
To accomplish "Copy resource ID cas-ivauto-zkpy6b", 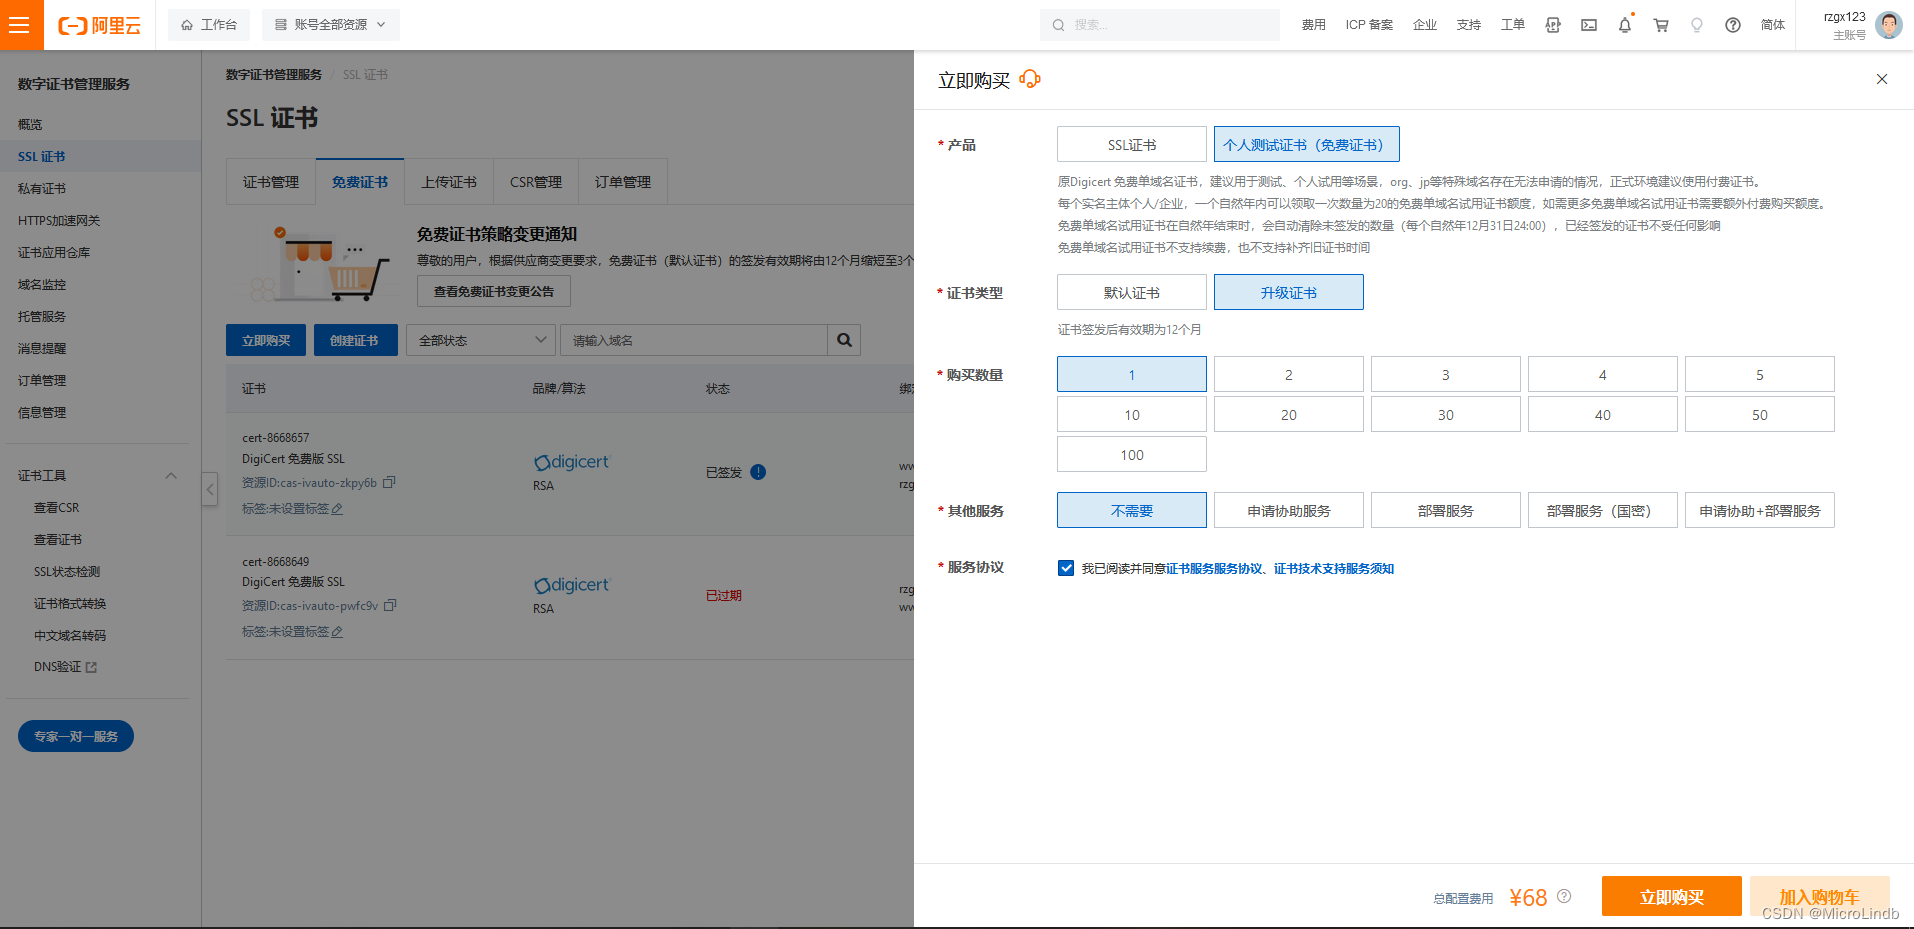I will [390, 482].
